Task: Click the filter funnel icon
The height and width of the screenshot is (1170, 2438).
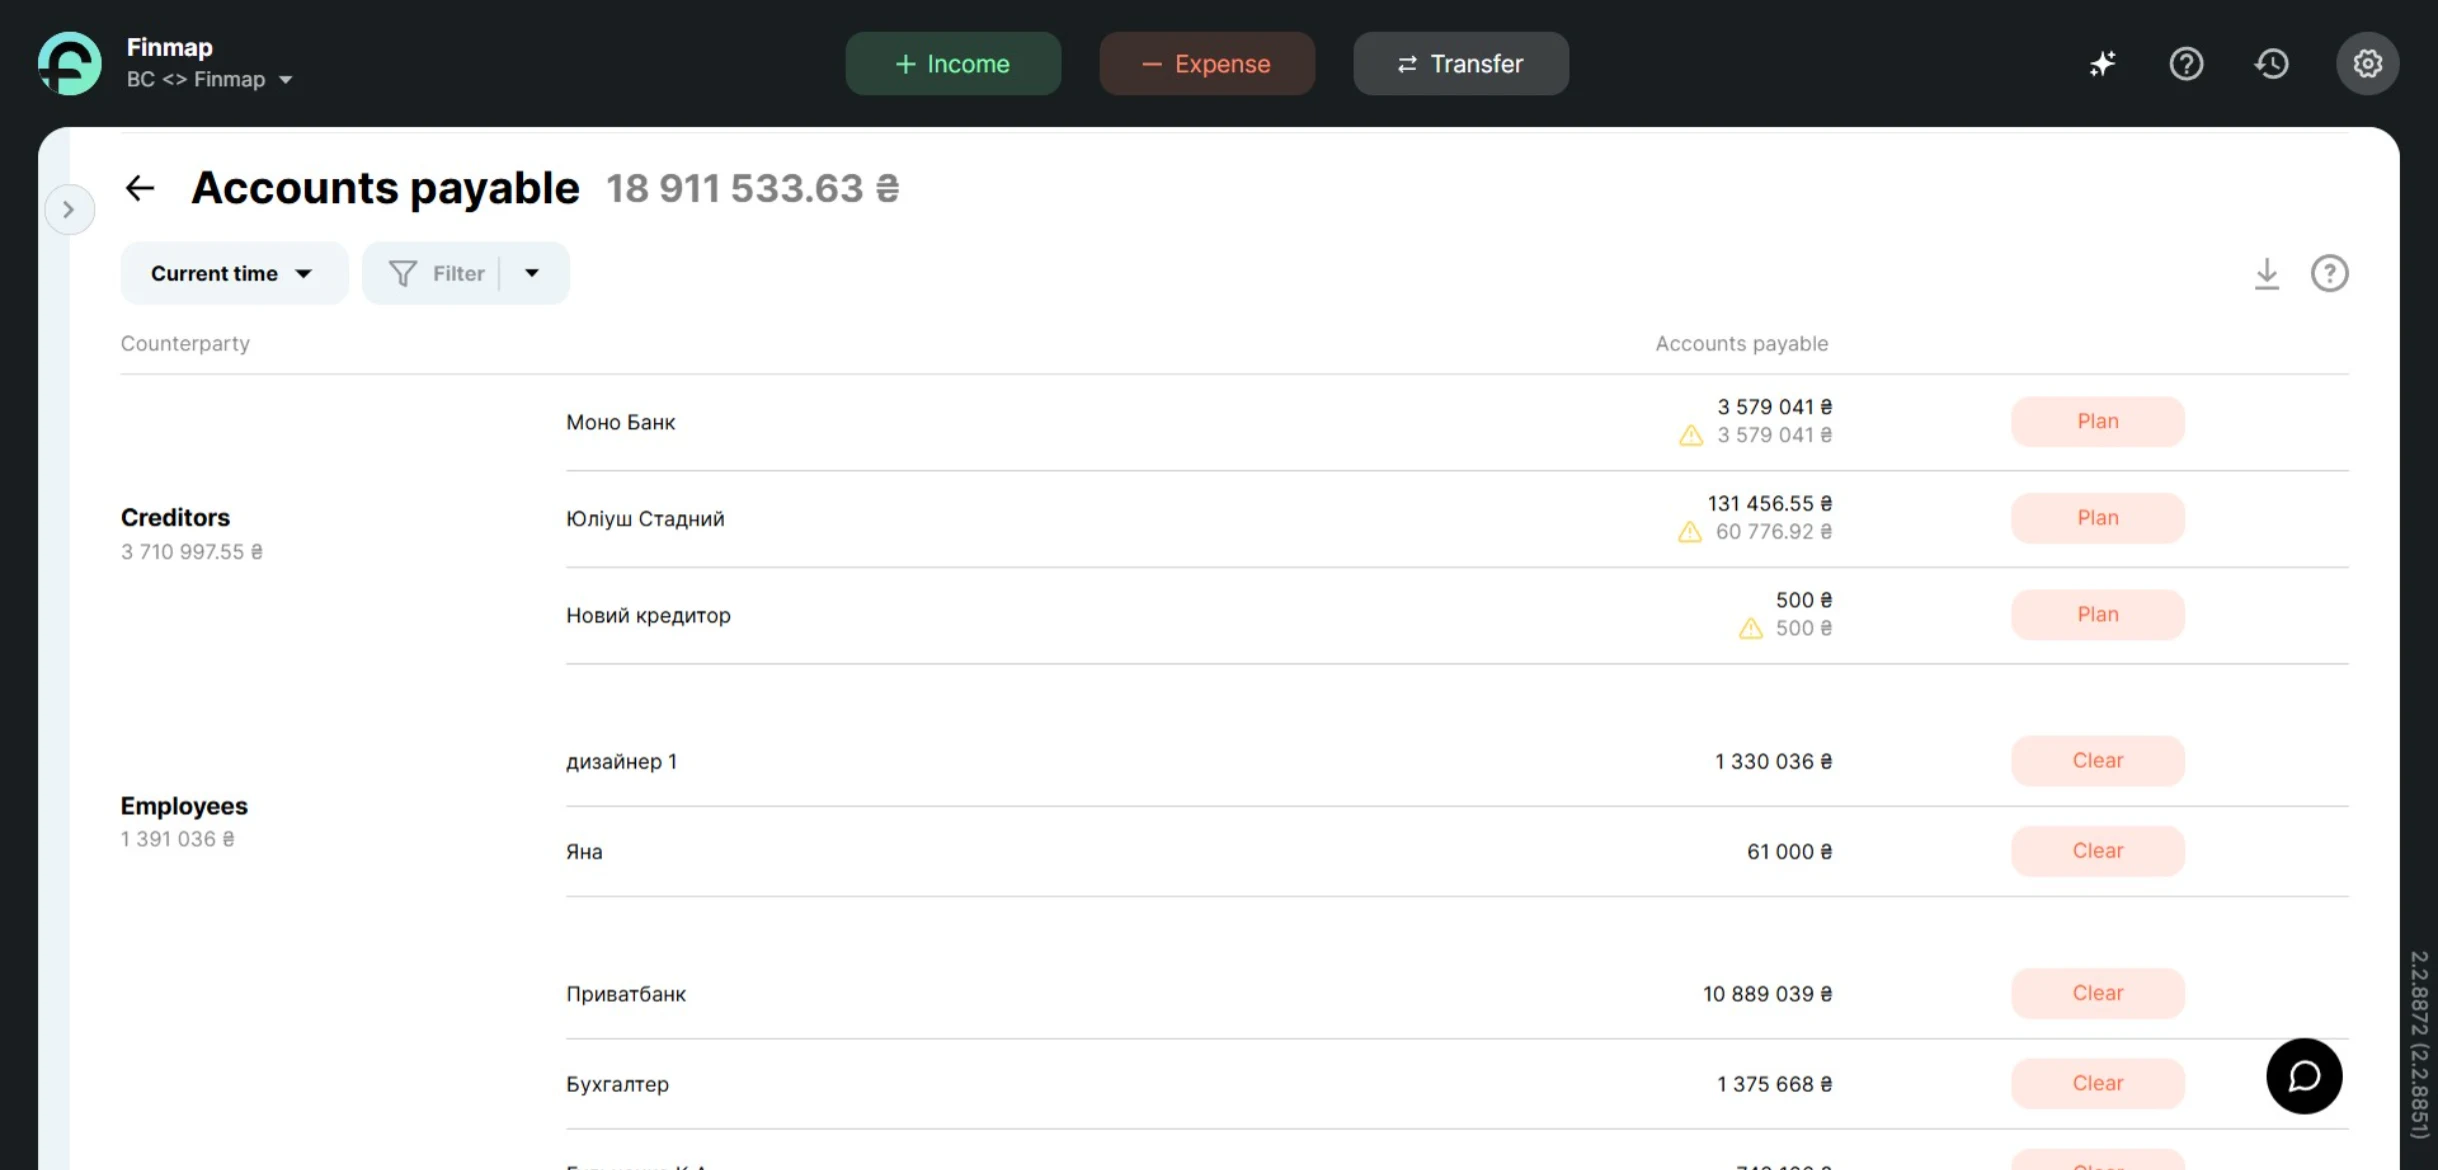Action: tap(402, 272)
